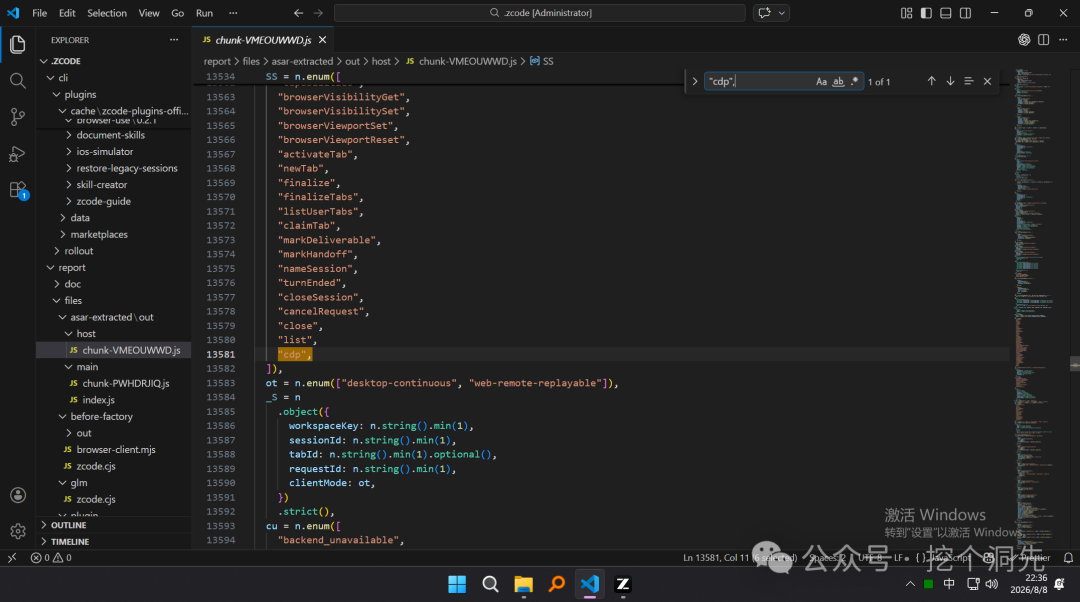Open the notifications bell in status bar
This screenshot has width=1080, height=602.
click(1068, 558)
